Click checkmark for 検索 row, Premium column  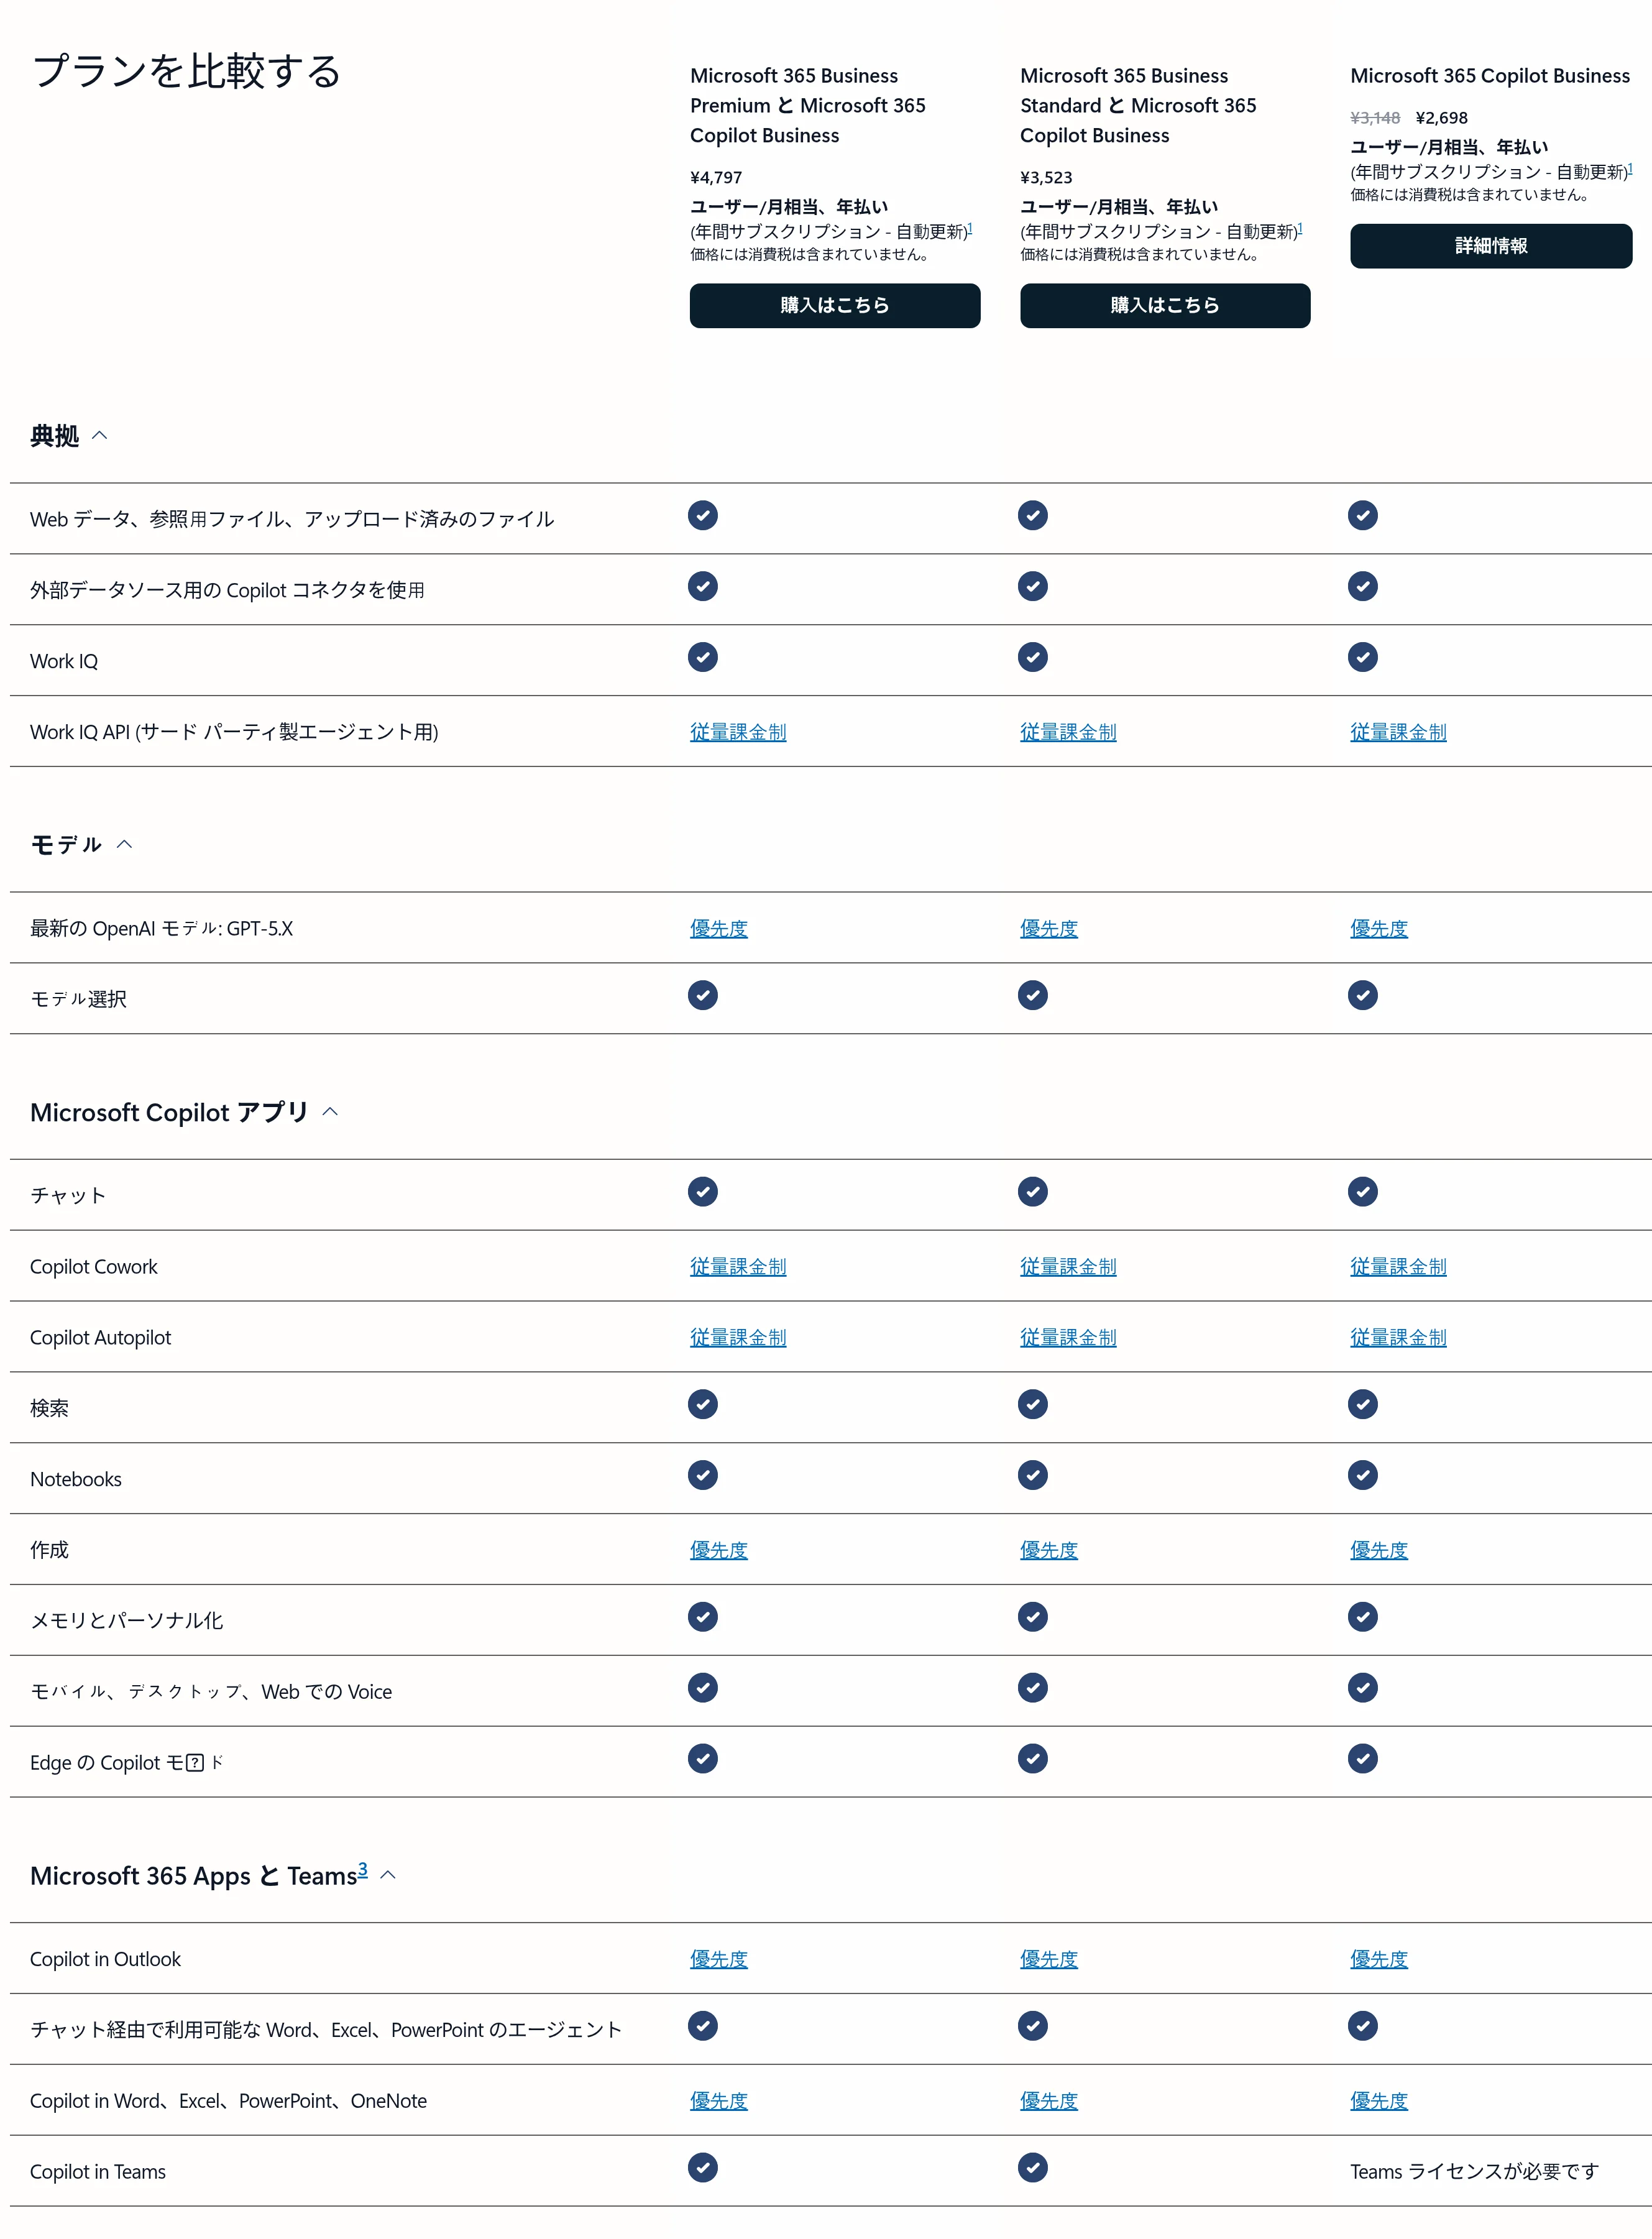click(x=703, y=1405)
